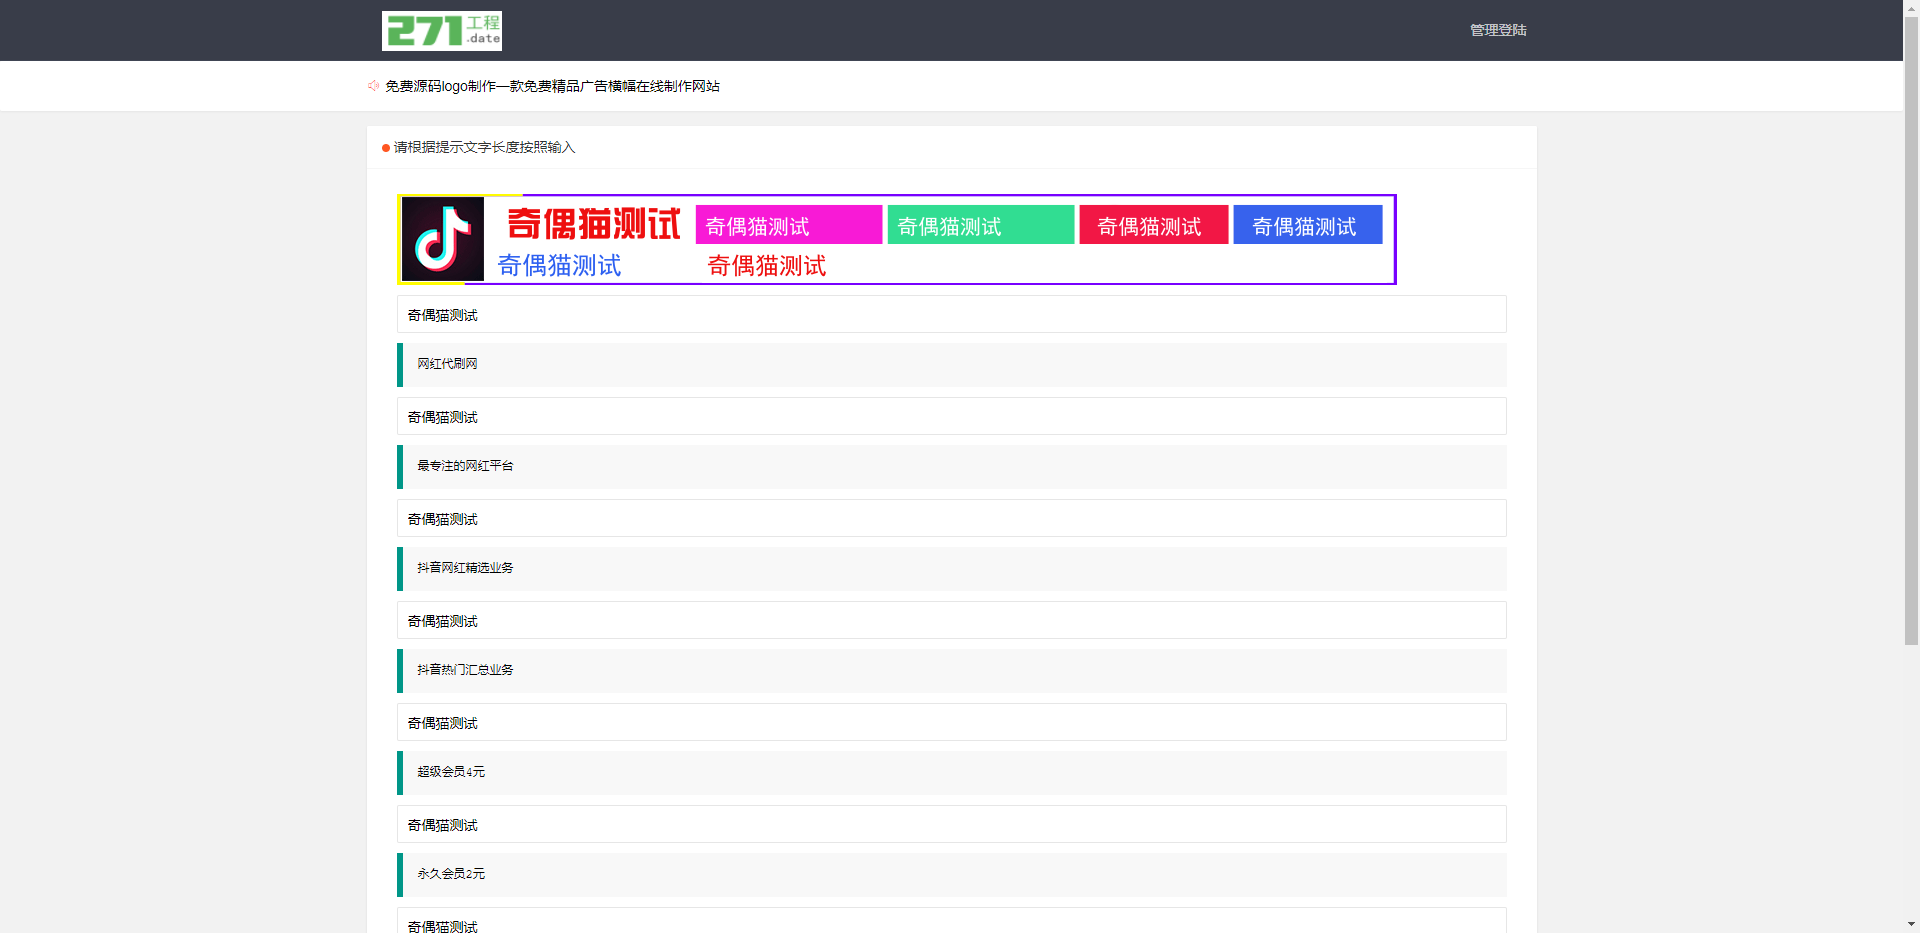The image size is (1920, 933).
Task: Focus the partially visible bottom input field
Action: pyautogui.click(x=952, y=921)
